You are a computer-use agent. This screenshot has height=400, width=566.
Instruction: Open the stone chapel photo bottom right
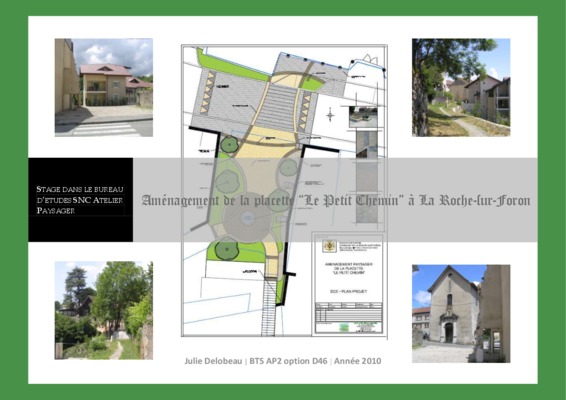461,314
